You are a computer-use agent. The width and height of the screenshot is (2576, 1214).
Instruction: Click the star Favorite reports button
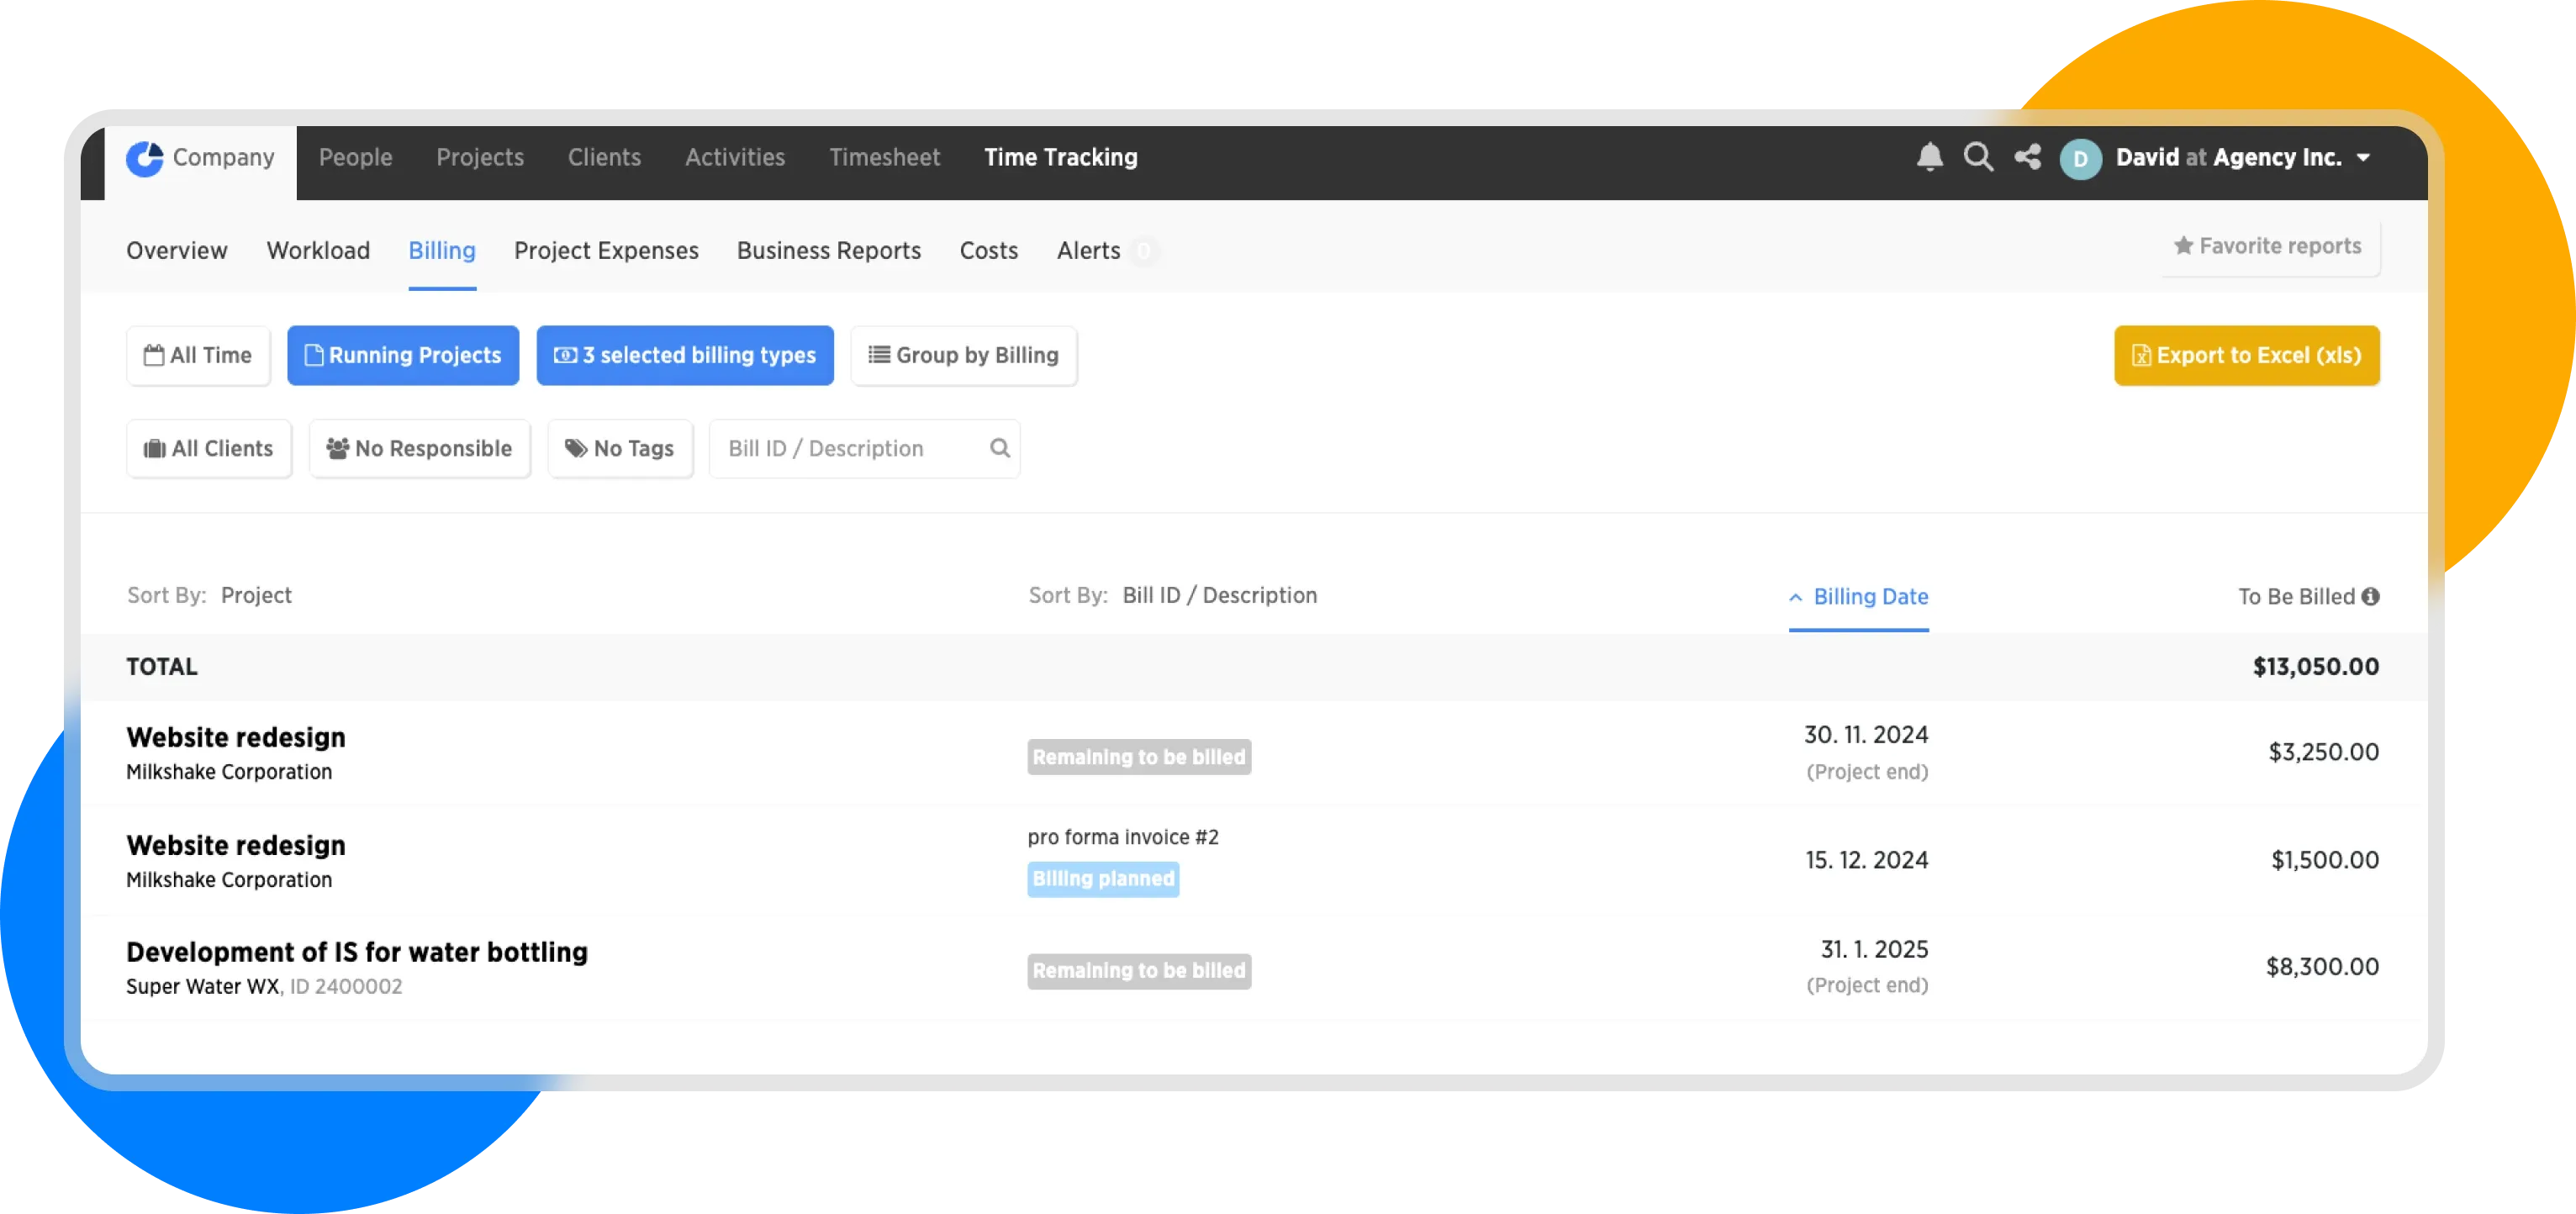pyautogui.click(x=2268, y=246)
